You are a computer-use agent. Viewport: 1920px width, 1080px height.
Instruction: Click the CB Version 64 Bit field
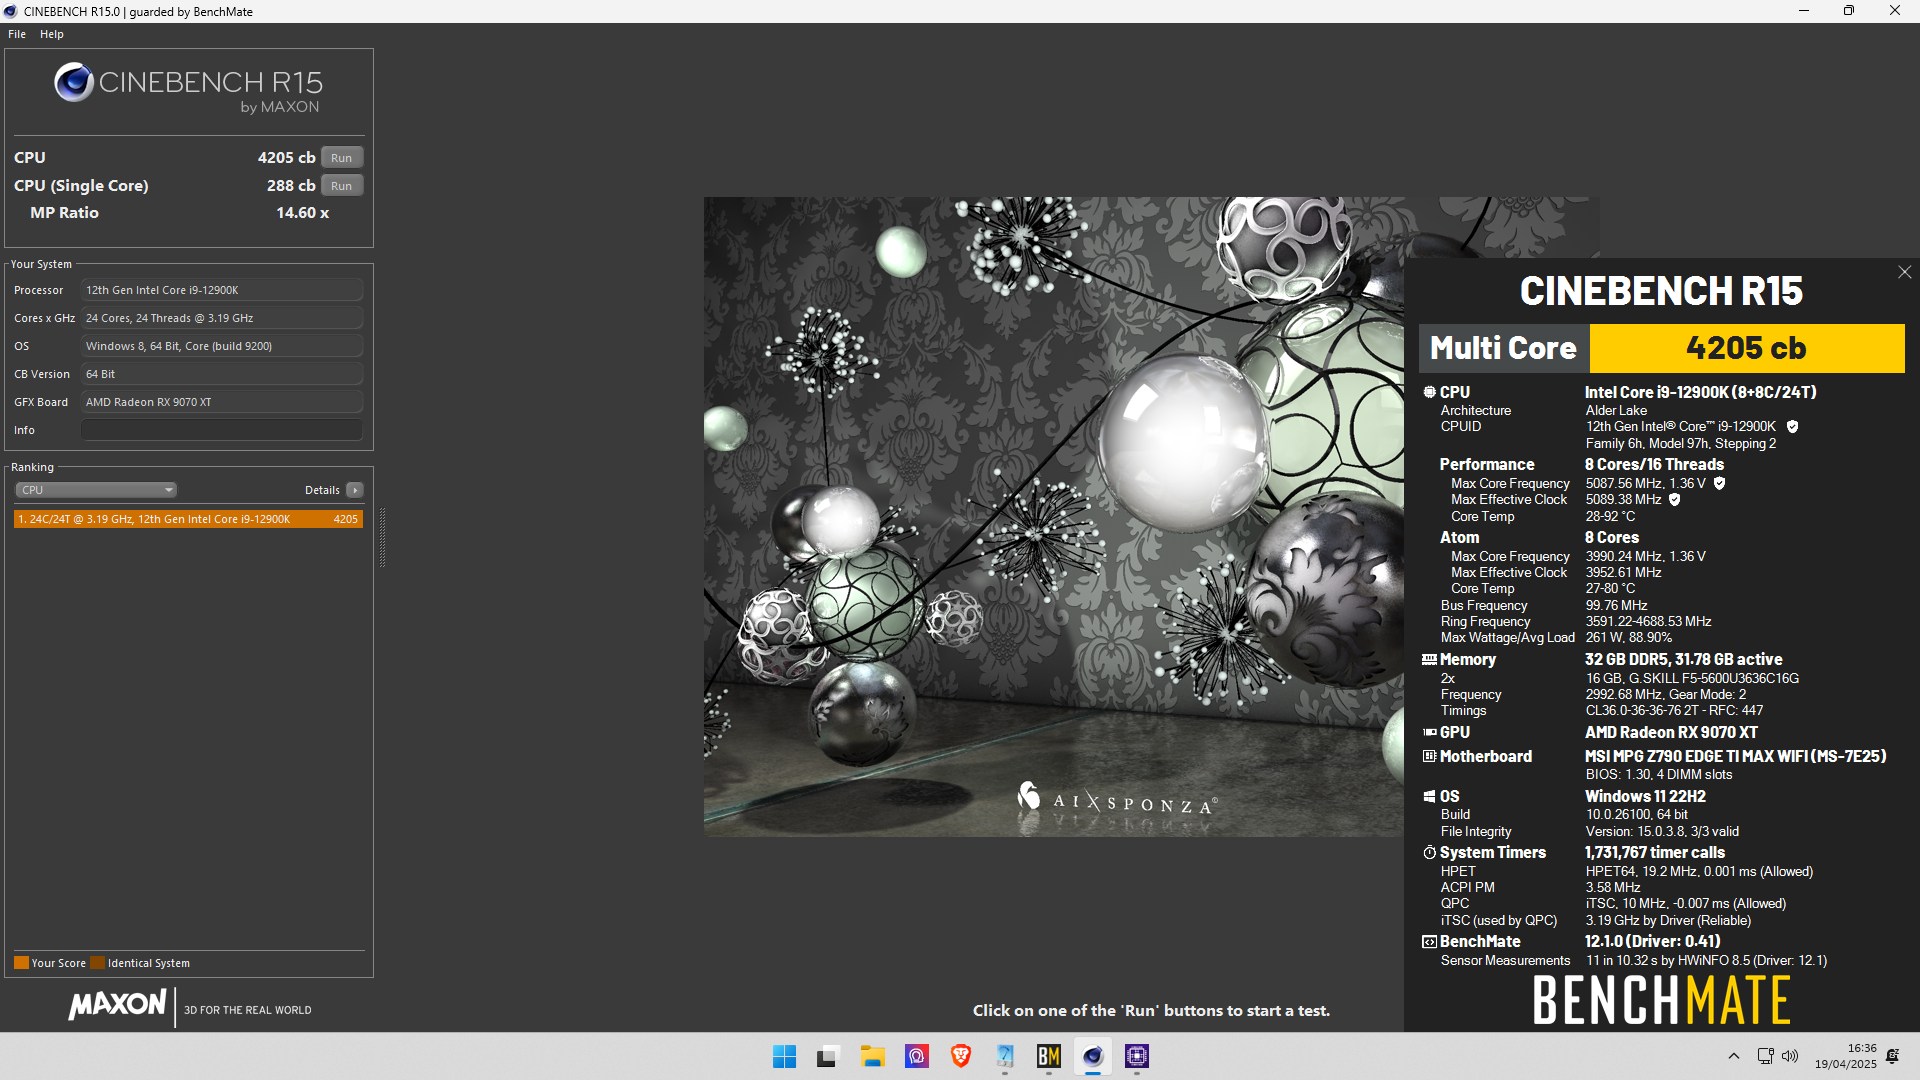click(222, 374)
